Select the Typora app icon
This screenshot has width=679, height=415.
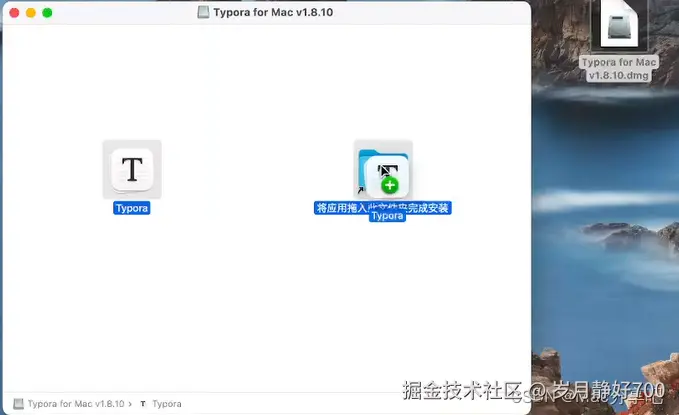coord(132,169)
